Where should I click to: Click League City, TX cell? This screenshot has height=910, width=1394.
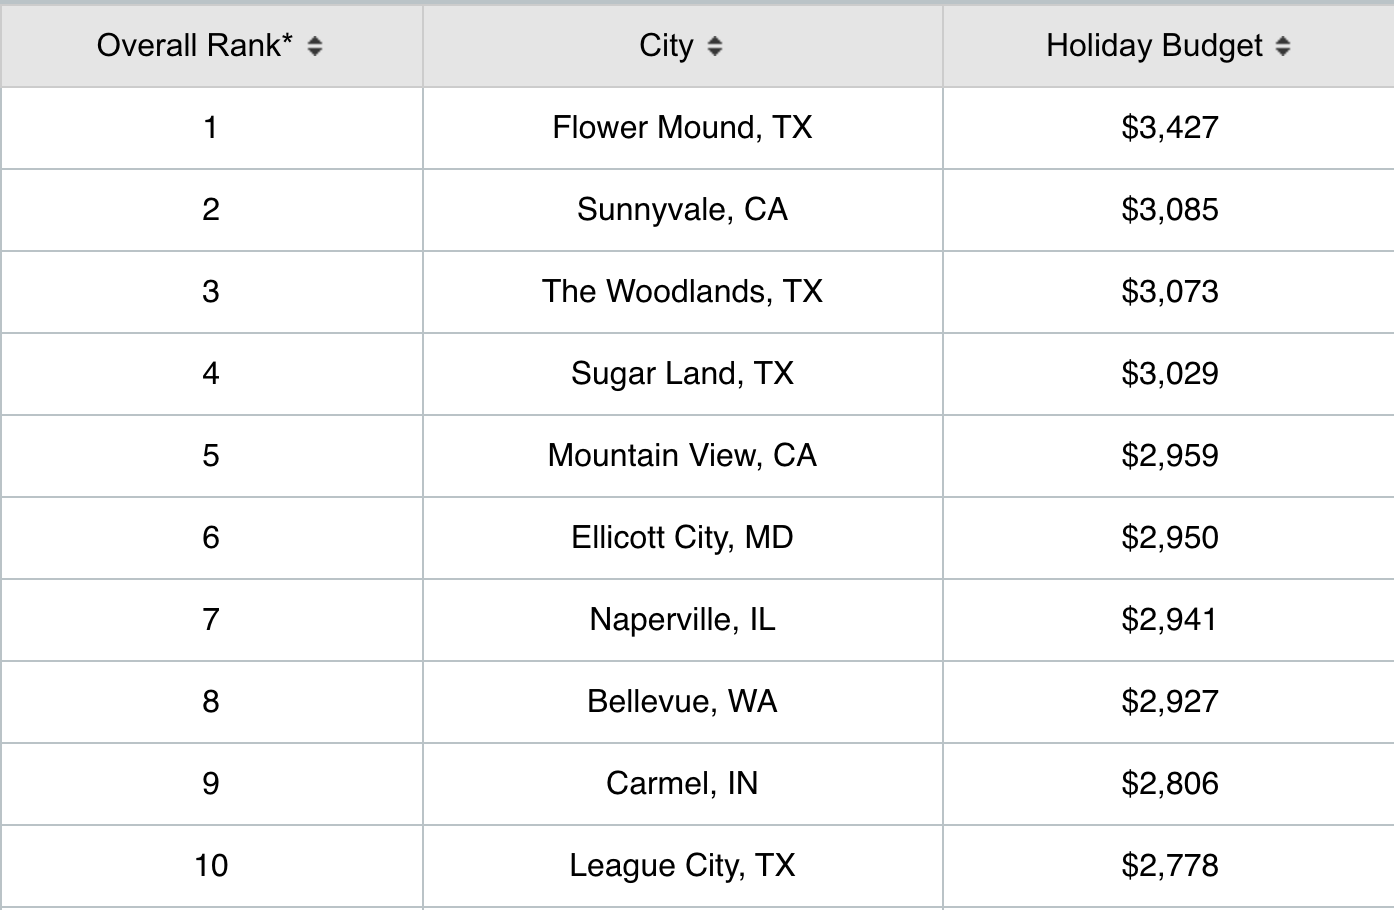(682, 866)
